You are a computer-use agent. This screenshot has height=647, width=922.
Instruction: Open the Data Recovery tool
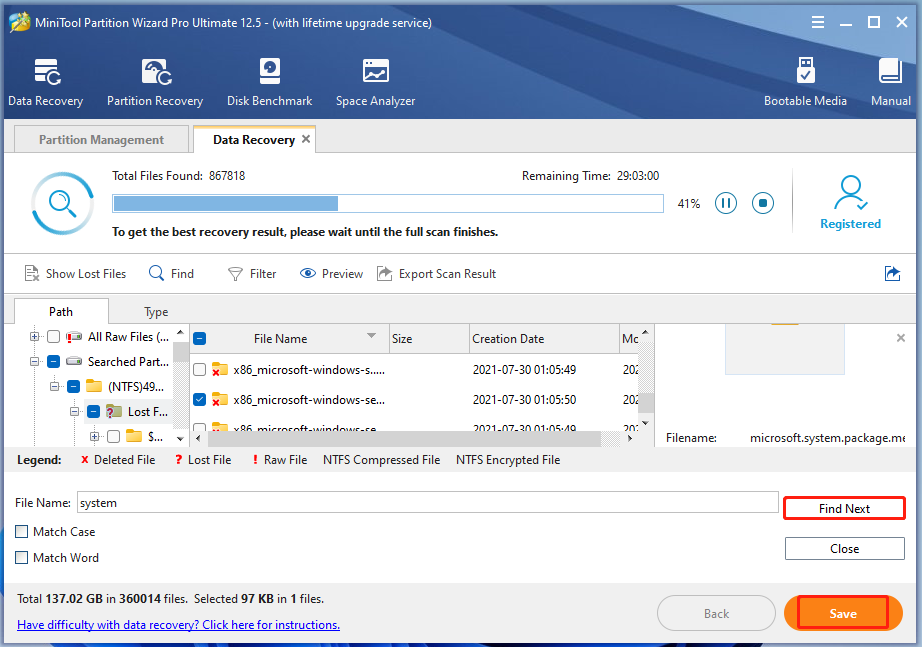pyautogui.click(x=46, y=82)
